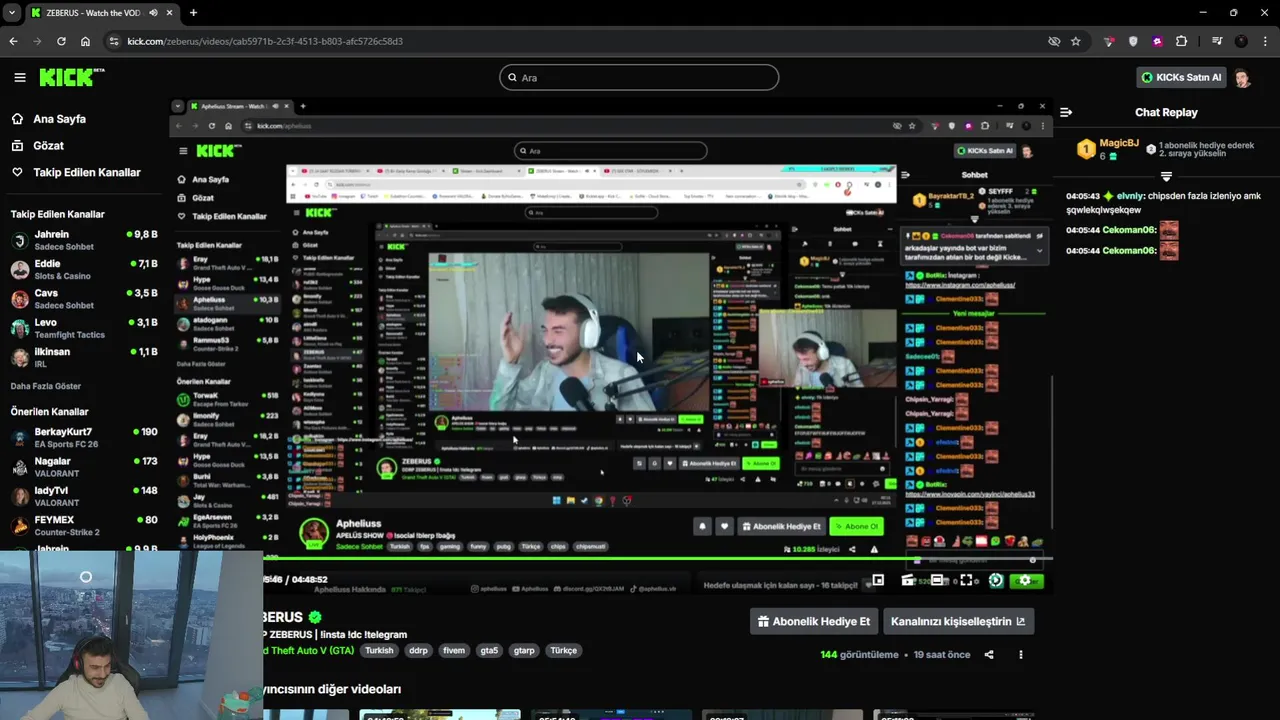Click Abonelik Hediye Et below the video
This screenshot has height=720, width=1280.
814,621
